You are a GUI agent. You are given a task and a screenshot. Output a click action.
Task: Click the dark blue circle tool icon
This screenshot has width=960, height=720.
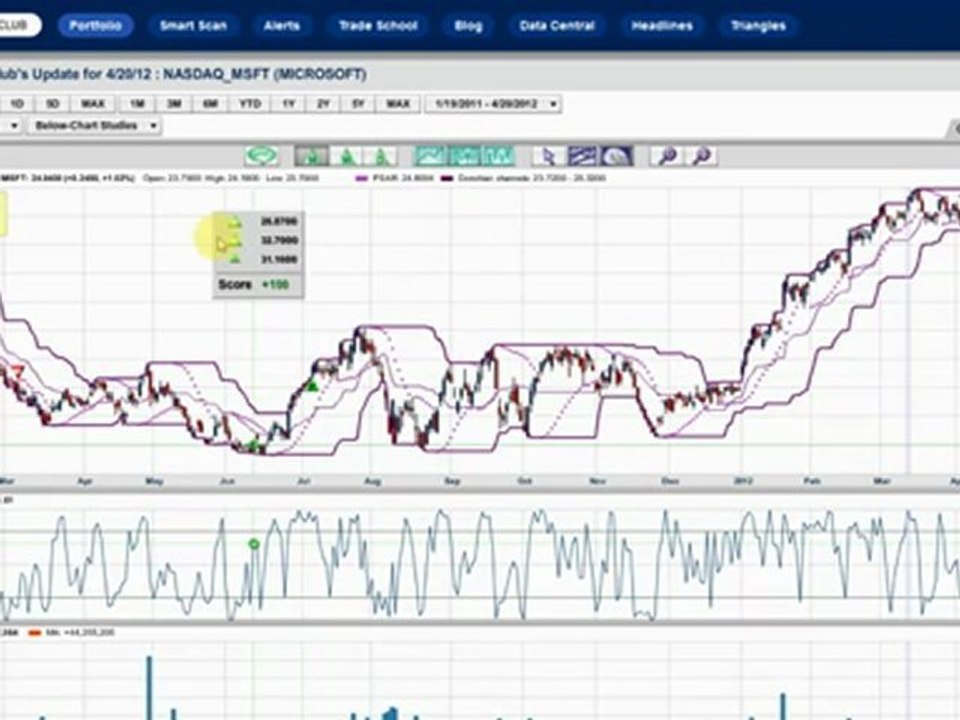tap(616, 156)
